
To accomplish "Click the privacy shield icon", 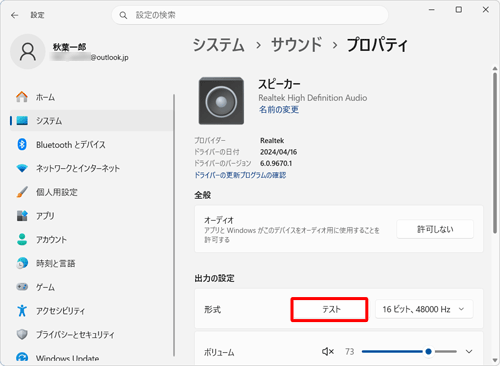I will tap(22, 334).
